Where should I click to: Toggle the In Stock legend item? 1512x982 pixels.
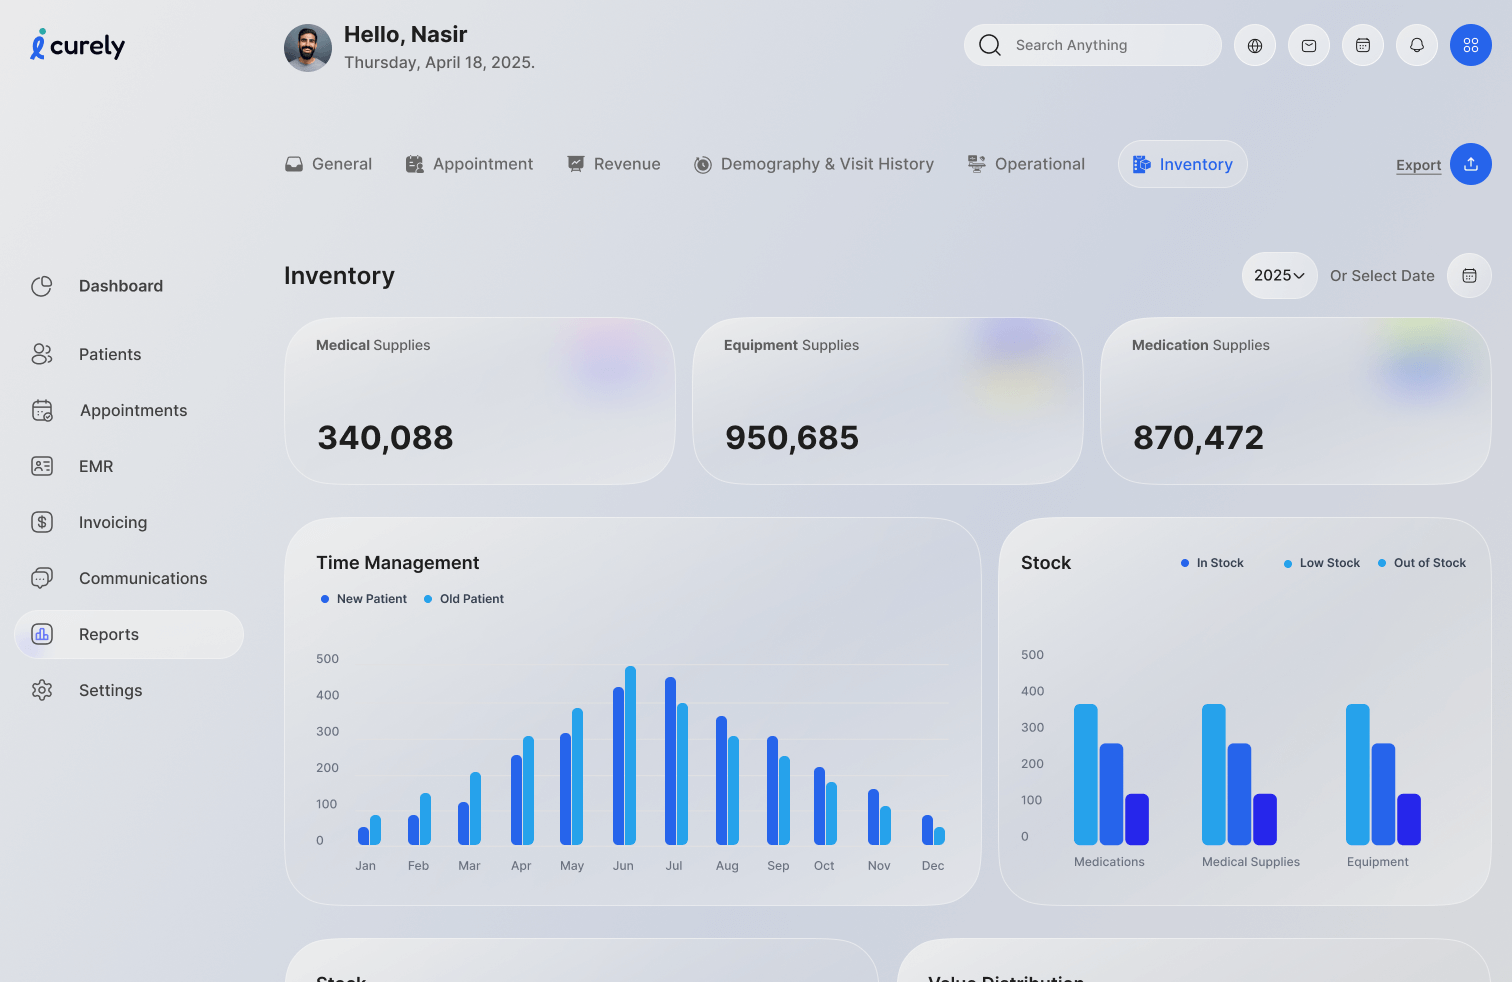[1212, 563]
